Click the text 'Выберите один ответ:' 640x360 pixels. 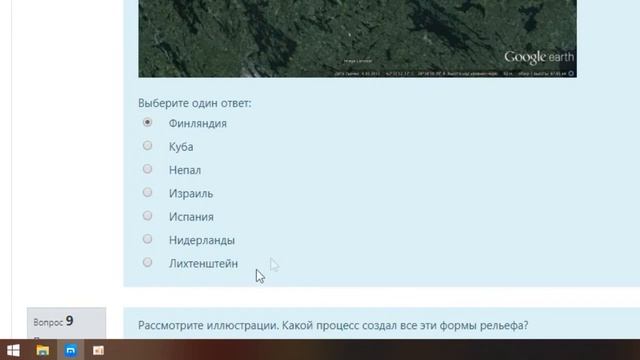click(195, 103)
